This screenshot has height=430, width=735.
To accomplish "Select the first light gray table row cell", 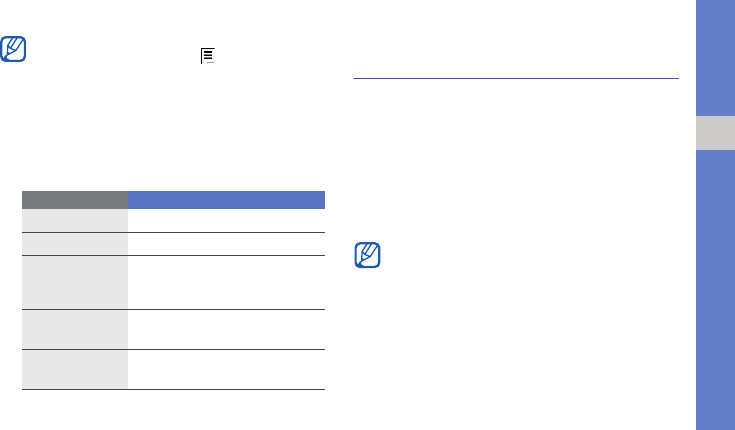I will [x=75, y=220].
